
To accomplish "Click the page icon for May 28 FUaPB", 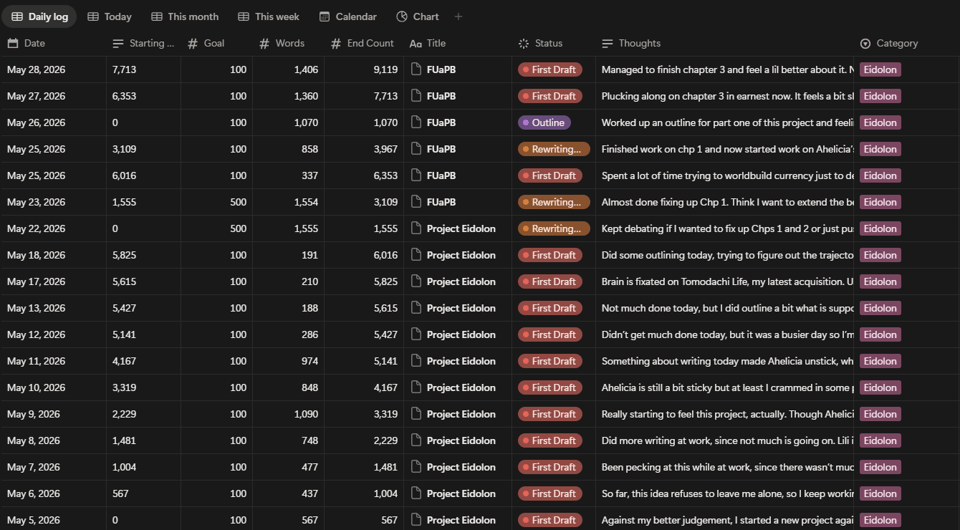I will pos(416,69).
